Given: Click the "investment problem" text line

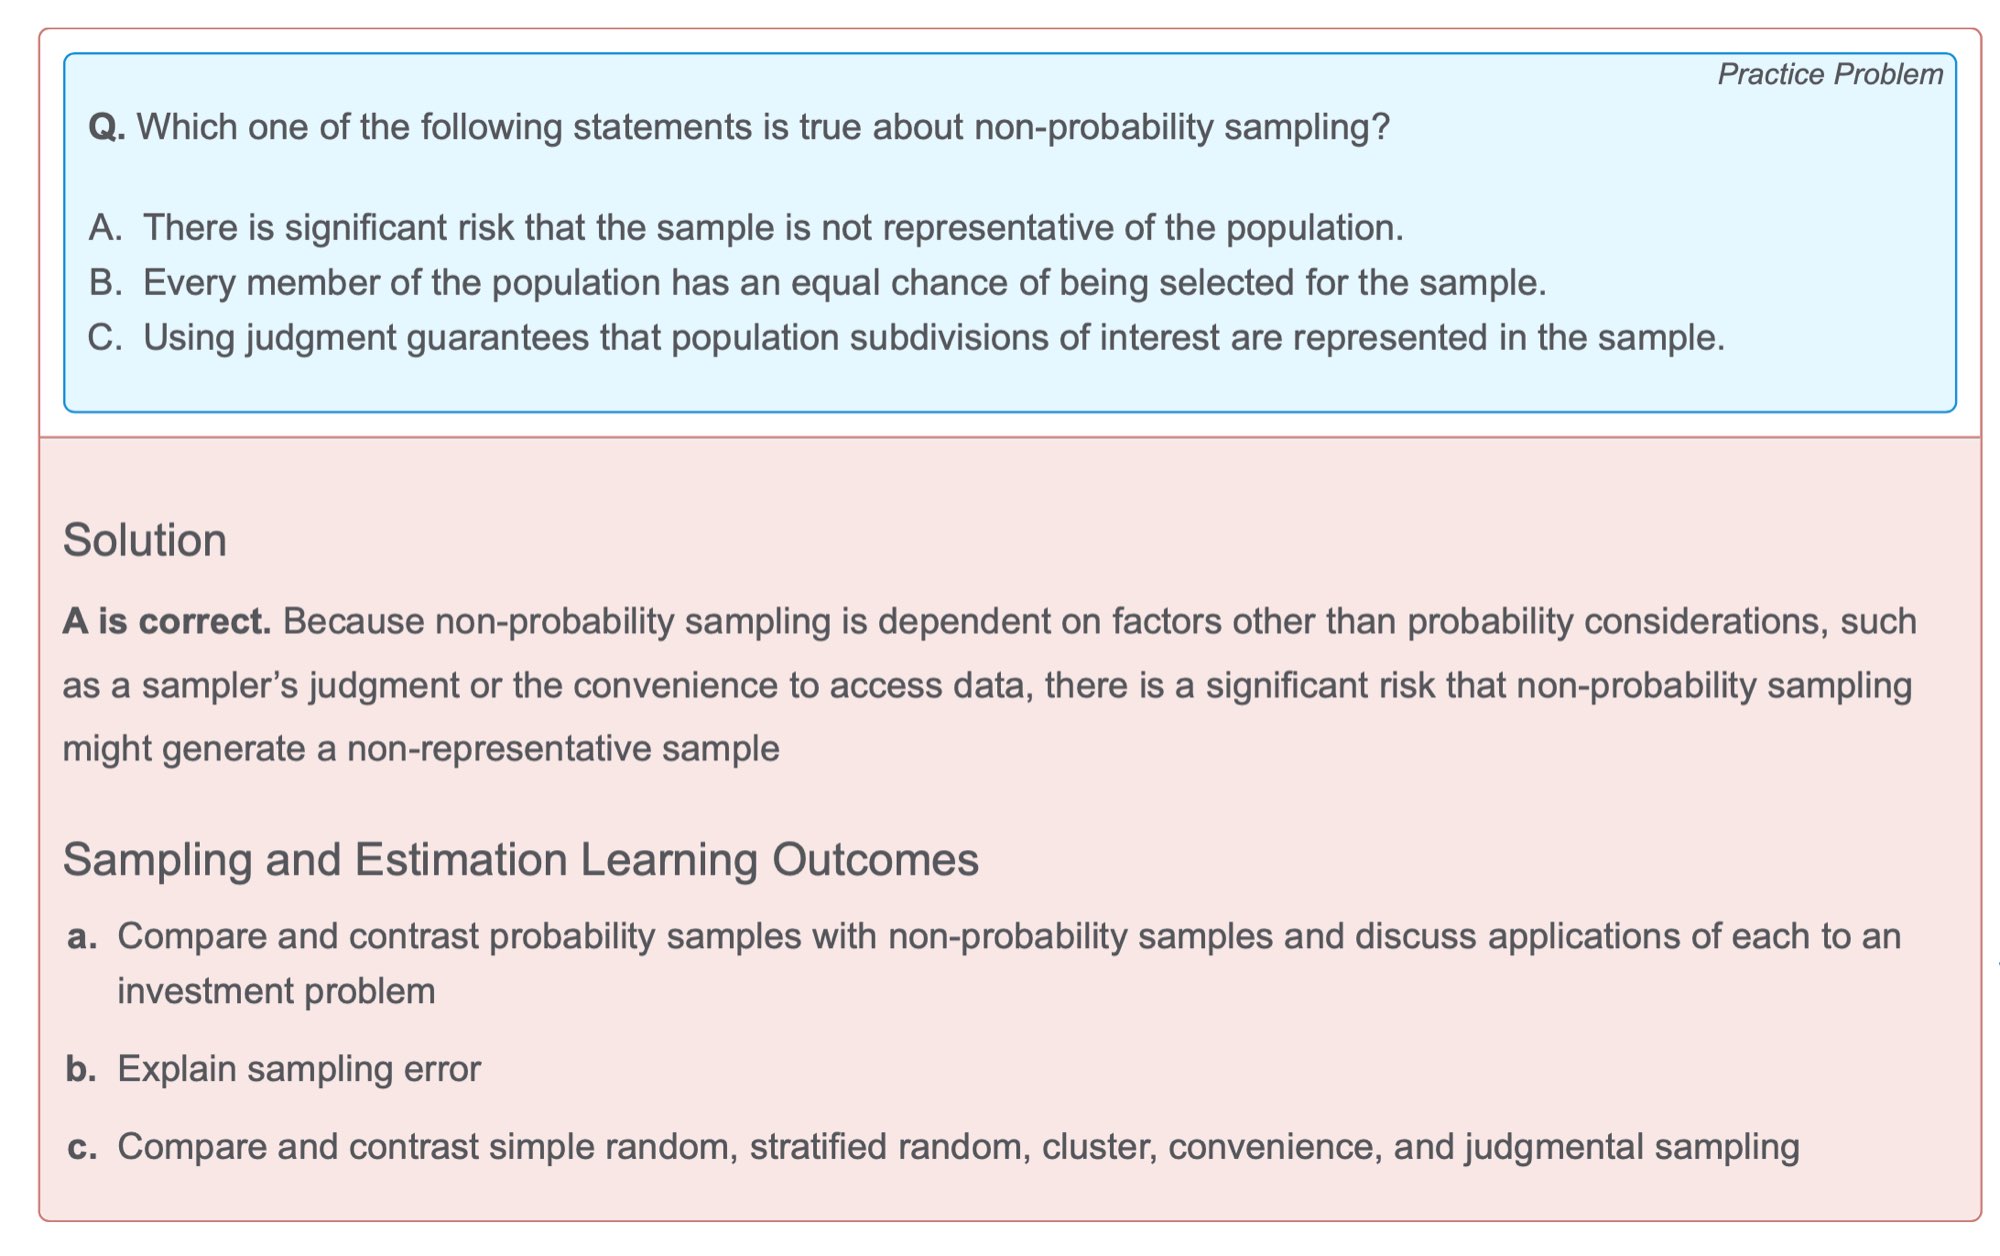Looking at the screenshot, I should coord(276,991).
